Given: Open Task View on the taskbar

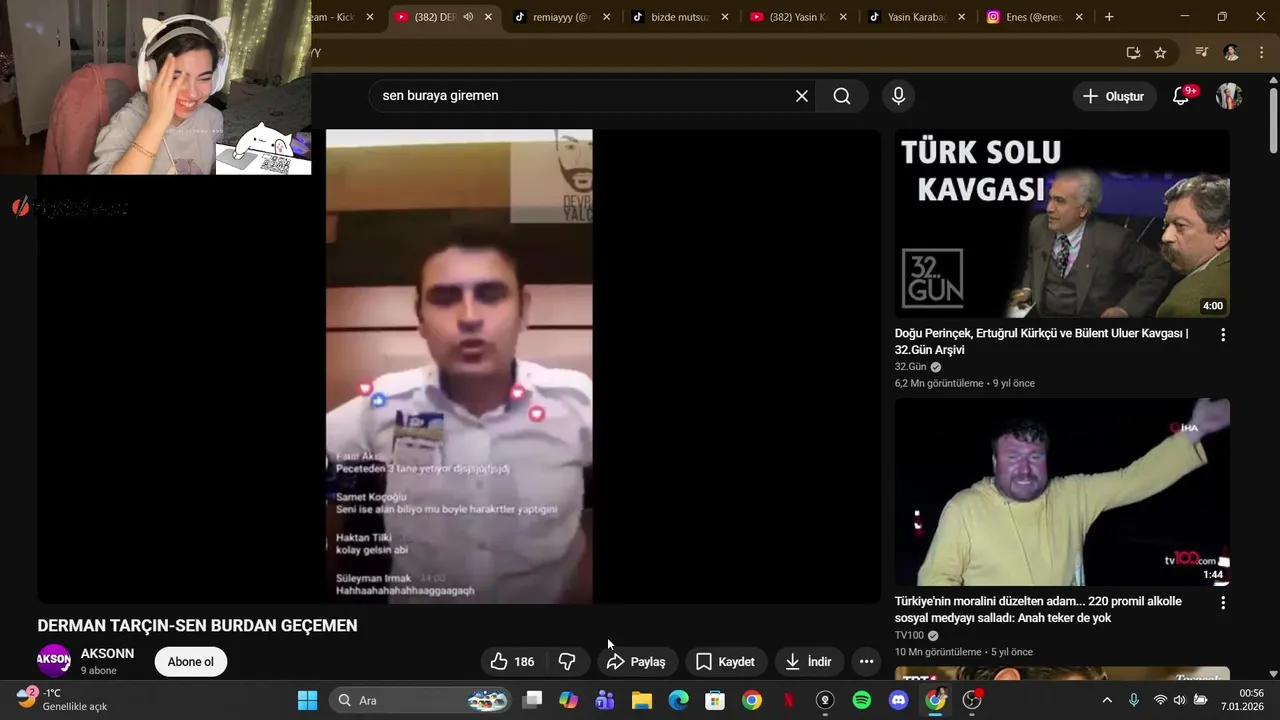Looking at the screenshot, I should pos(532,700).
